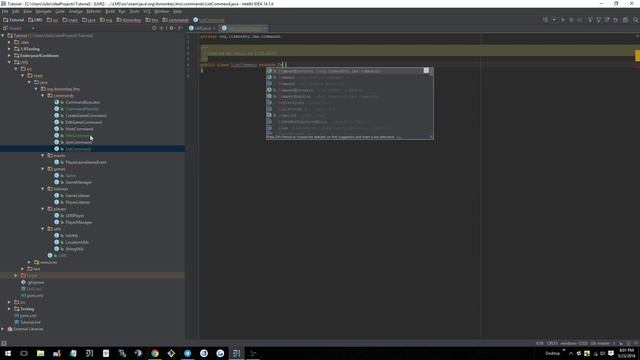Collapse the utils package
The height and width of the screenshot is (360, 640).
(43, 229)
